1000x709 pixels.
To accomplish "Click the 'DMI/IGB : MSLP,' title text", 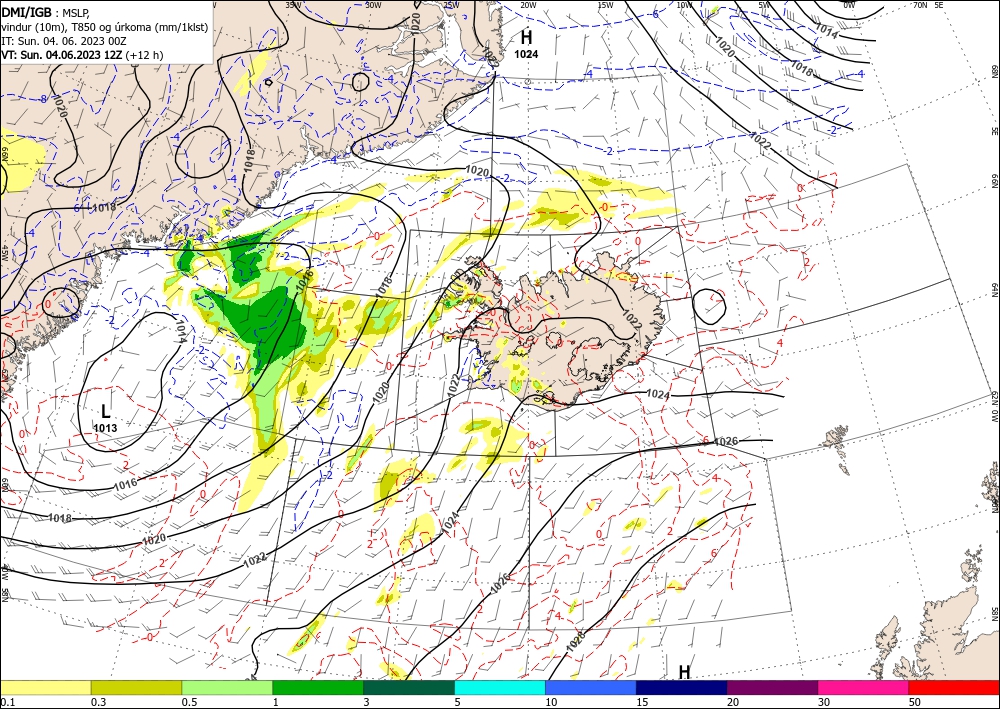I will pyautogui.click(x=46, y=11).
